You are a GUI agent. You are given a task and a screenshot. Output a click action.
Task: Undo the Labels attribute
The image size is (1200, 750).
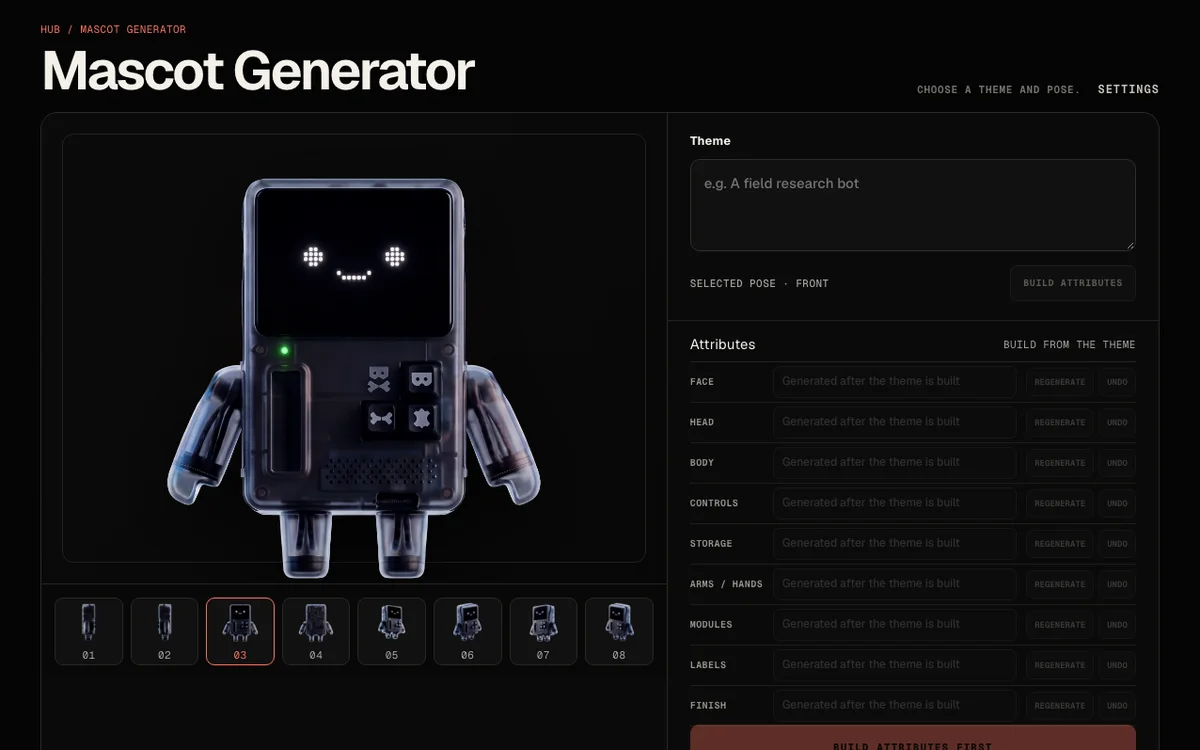tap(1117, 665)
